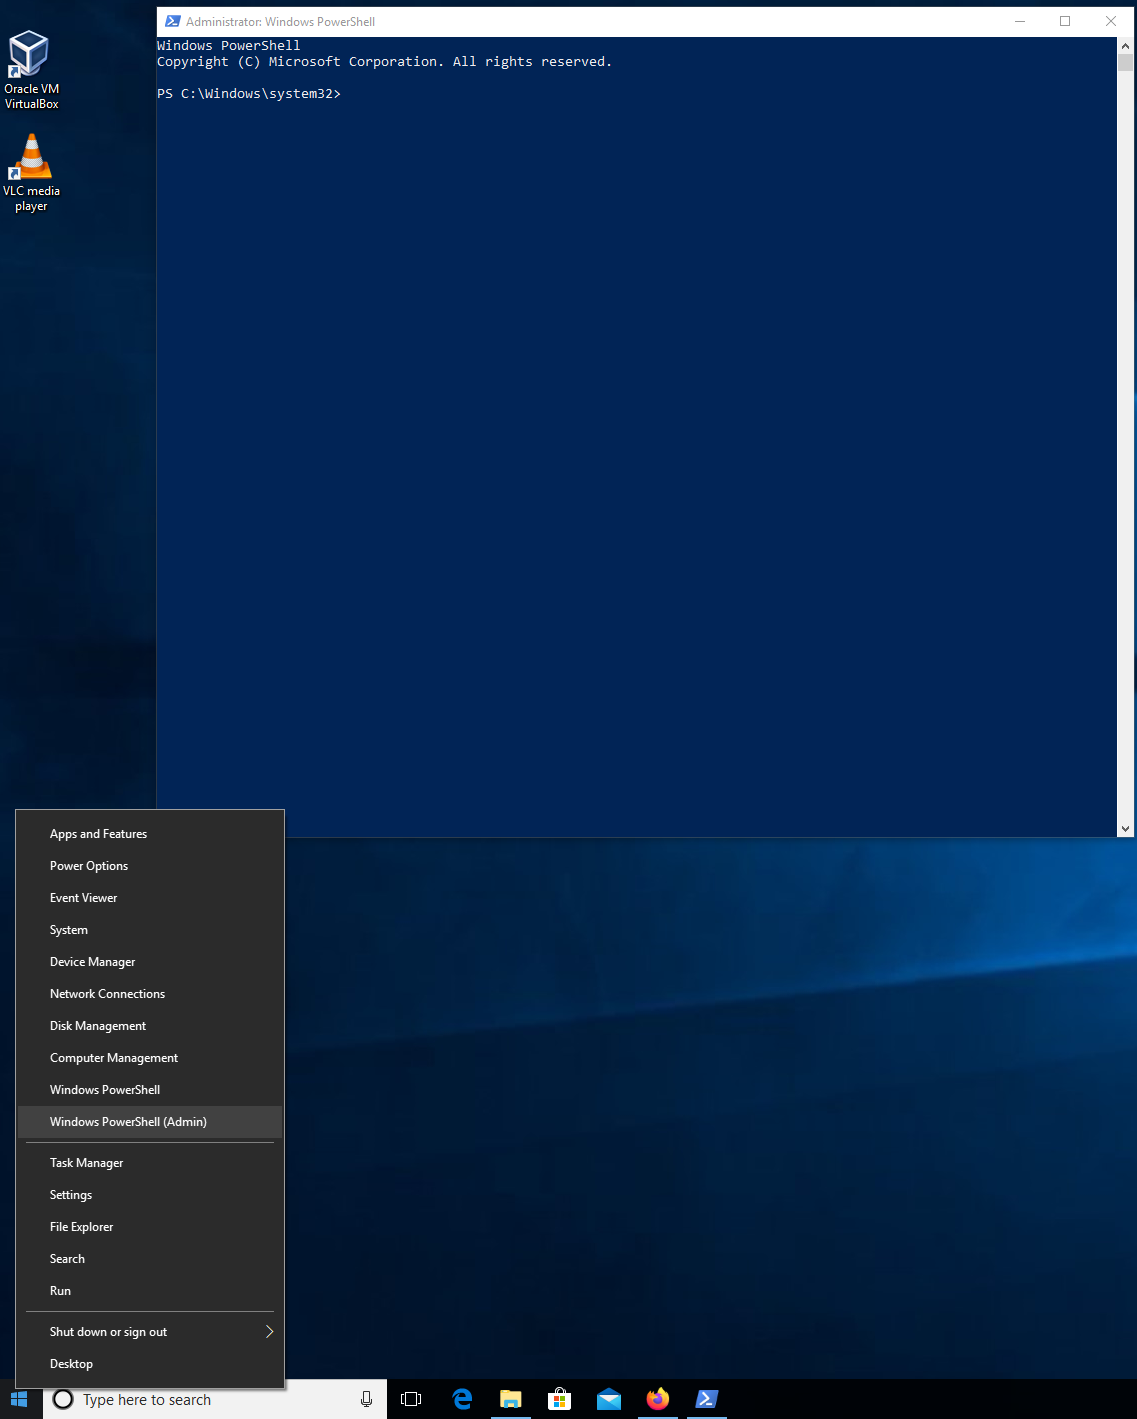This screenshot has width=1137, height=1419.
Task: Activate the microphone voice search icon
Action: tap(367, 1399)
